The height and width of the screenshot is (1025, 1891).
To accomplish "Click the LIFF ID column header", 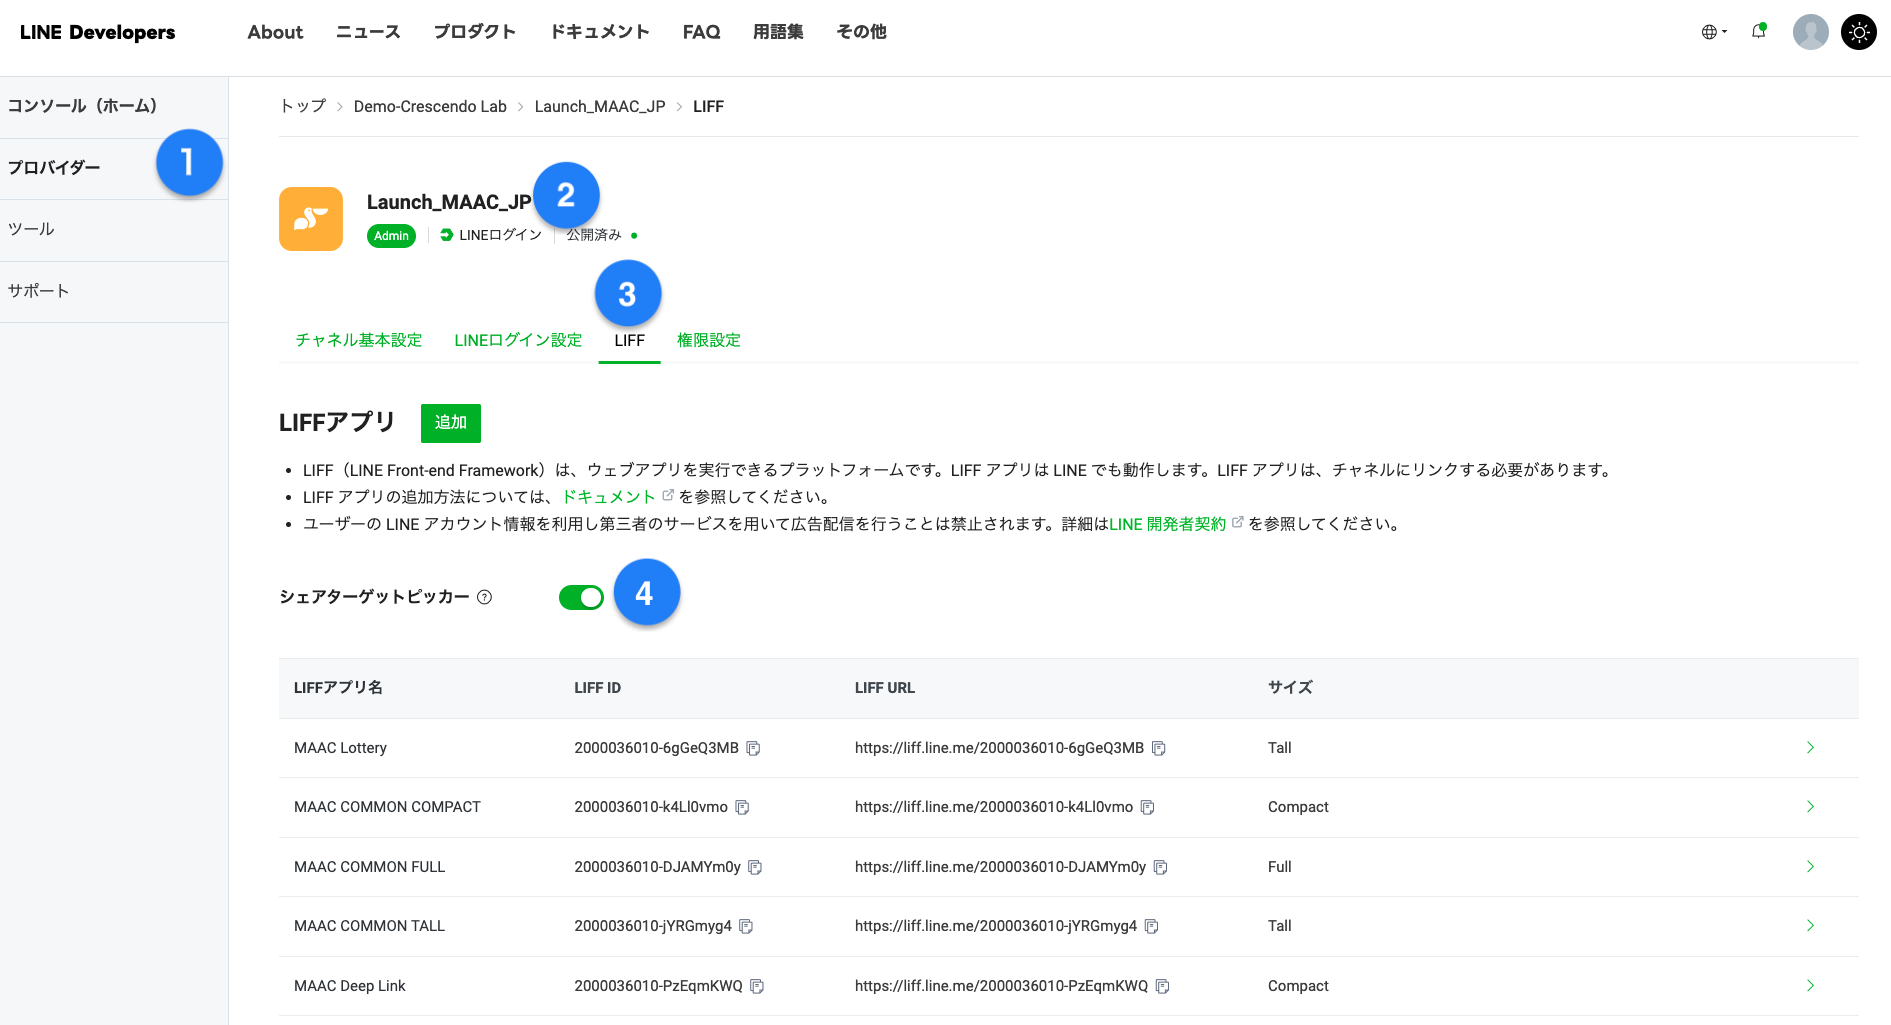I will [x=597, y=688].
